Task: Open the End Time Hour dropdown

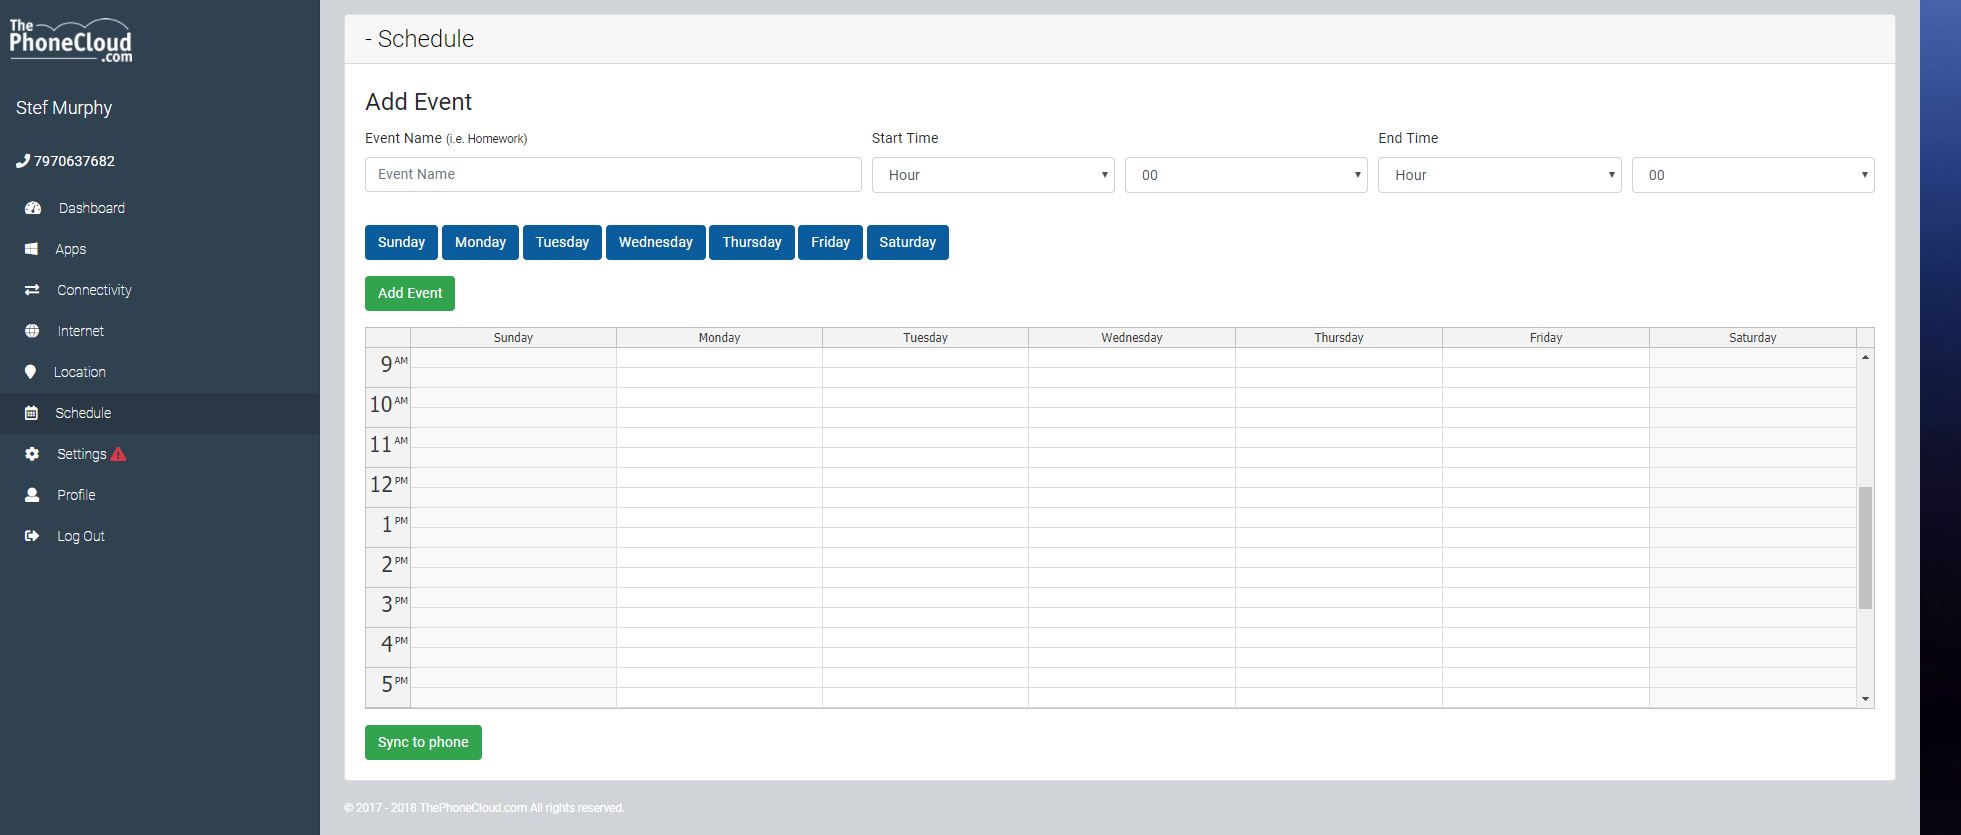Action: point(1499,175)
